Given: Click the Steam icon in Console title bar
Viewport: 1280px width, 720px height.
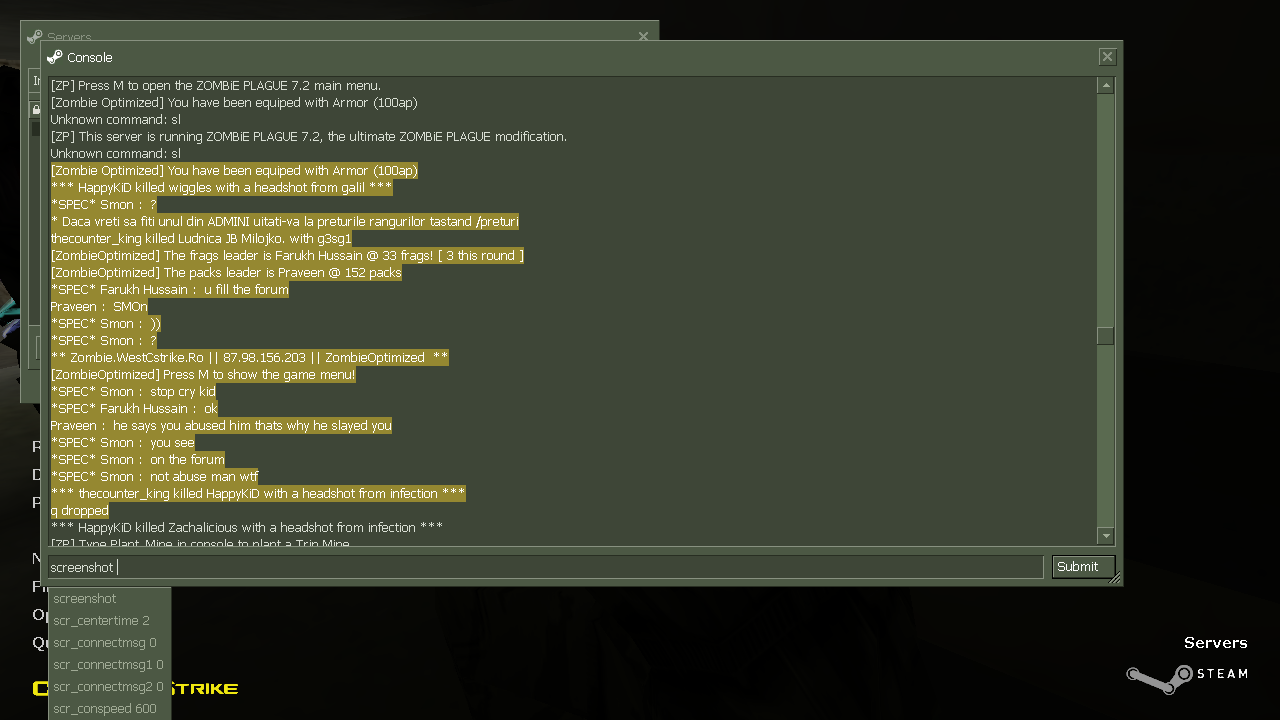Looking at the screenshot, I should coord(55,57).
